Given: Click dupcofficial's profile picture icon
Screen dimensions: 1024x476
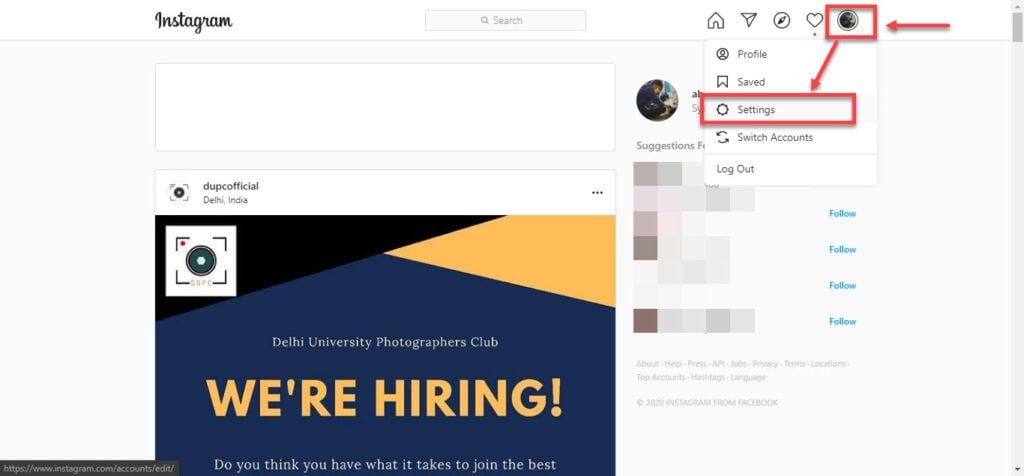Looking at the screenshot, I should click(x=179, y=193).
